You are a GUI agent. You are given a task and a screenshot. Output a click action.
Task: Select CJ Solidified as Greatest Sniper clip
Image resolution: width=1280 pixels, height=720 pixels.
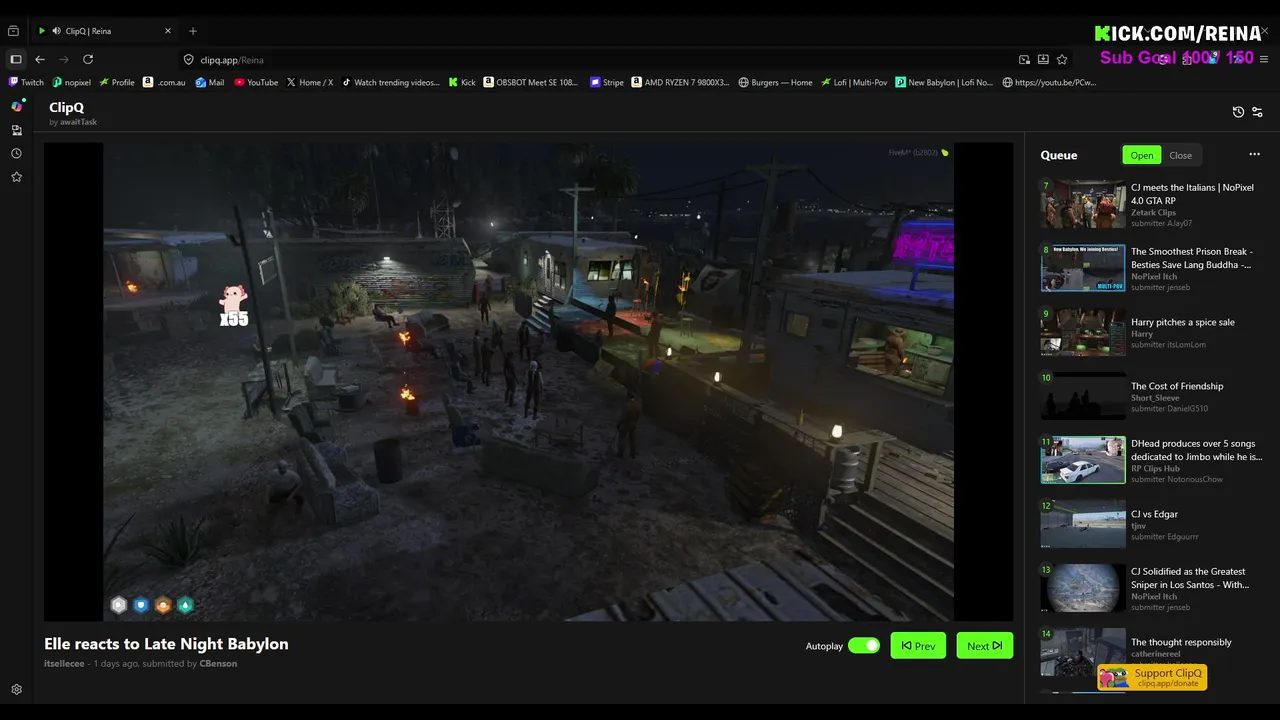pyautogui.click(x=1151, y=588)
